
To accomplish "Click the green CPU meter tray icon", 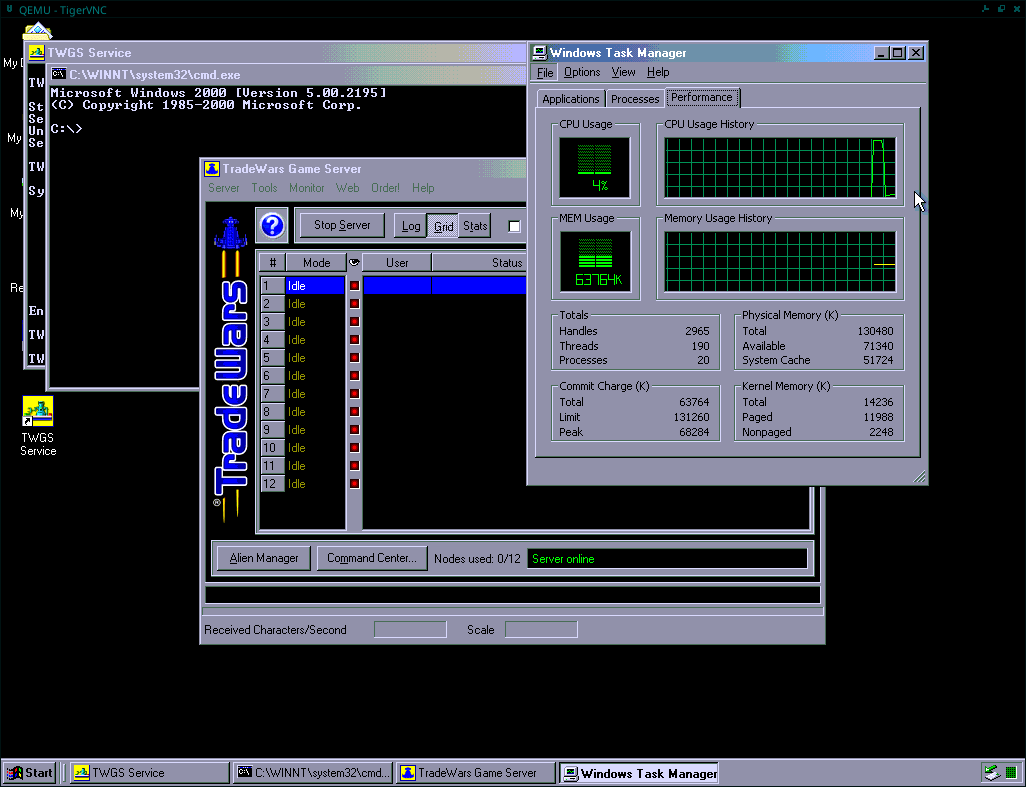I will tap(1011, 773).
